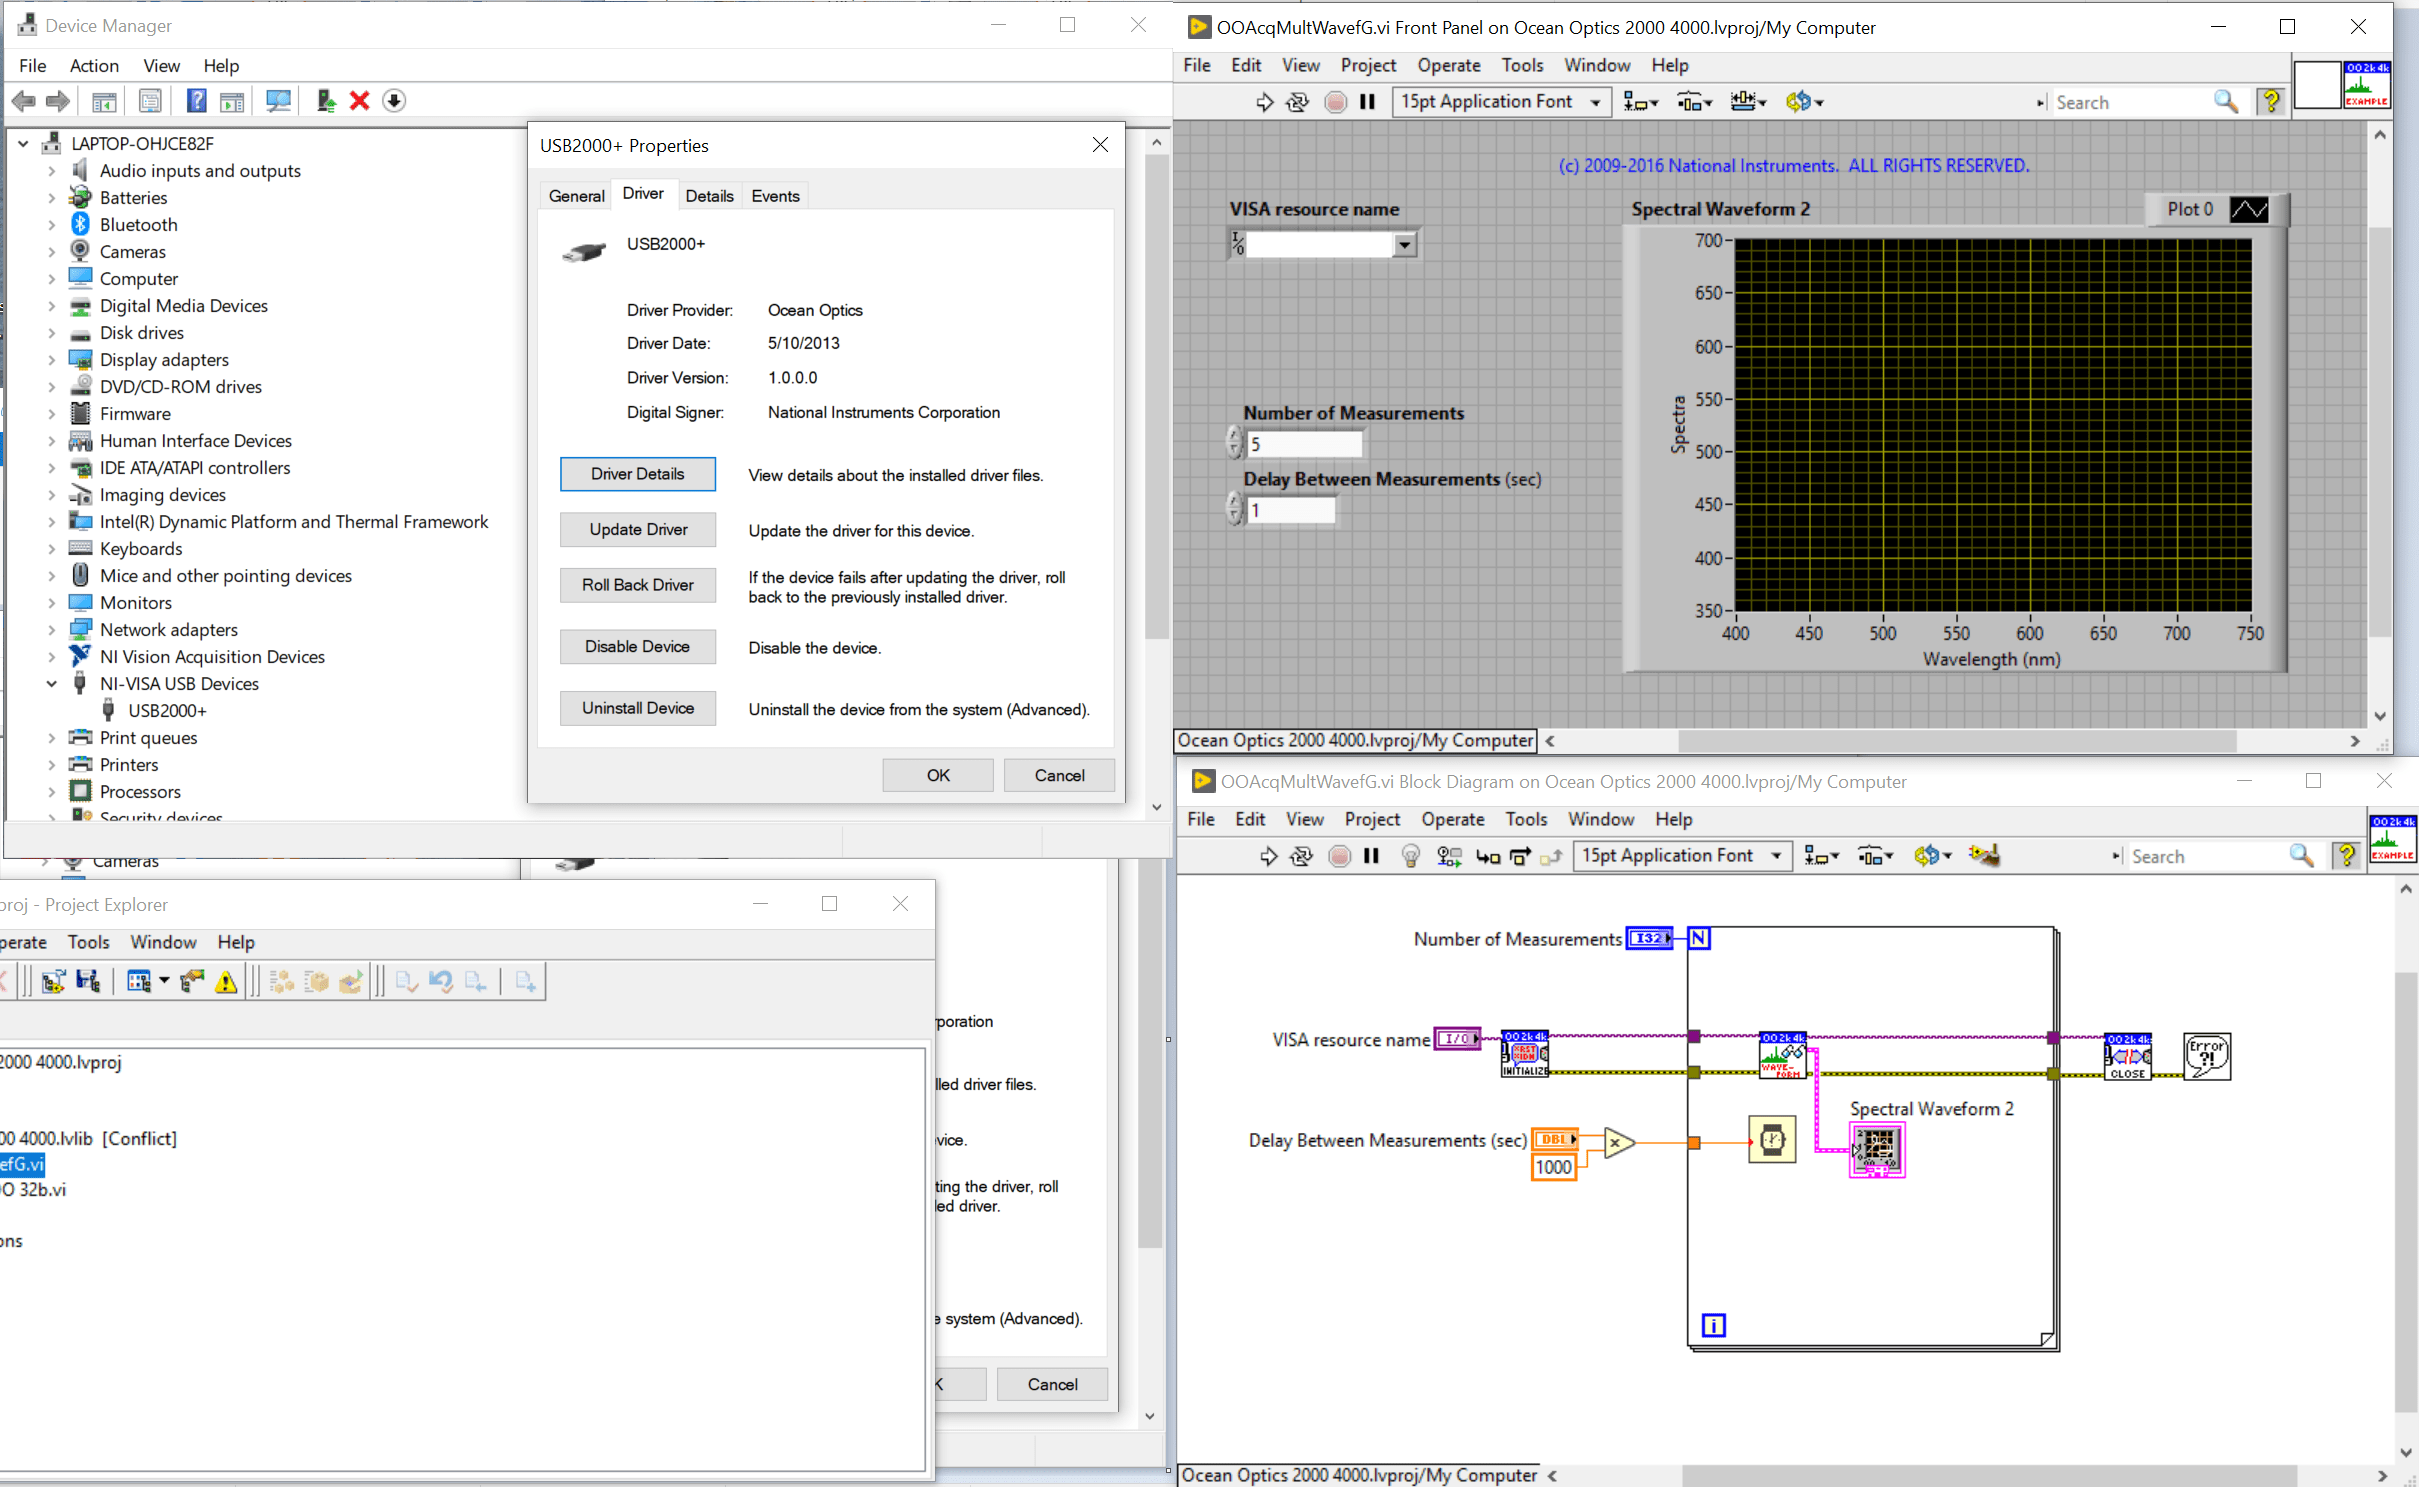The width and height of the screenshot is (2419, 1487).
Task: Click Abort Execution in Block Diagram toolbar
Action: point(1339,856)
